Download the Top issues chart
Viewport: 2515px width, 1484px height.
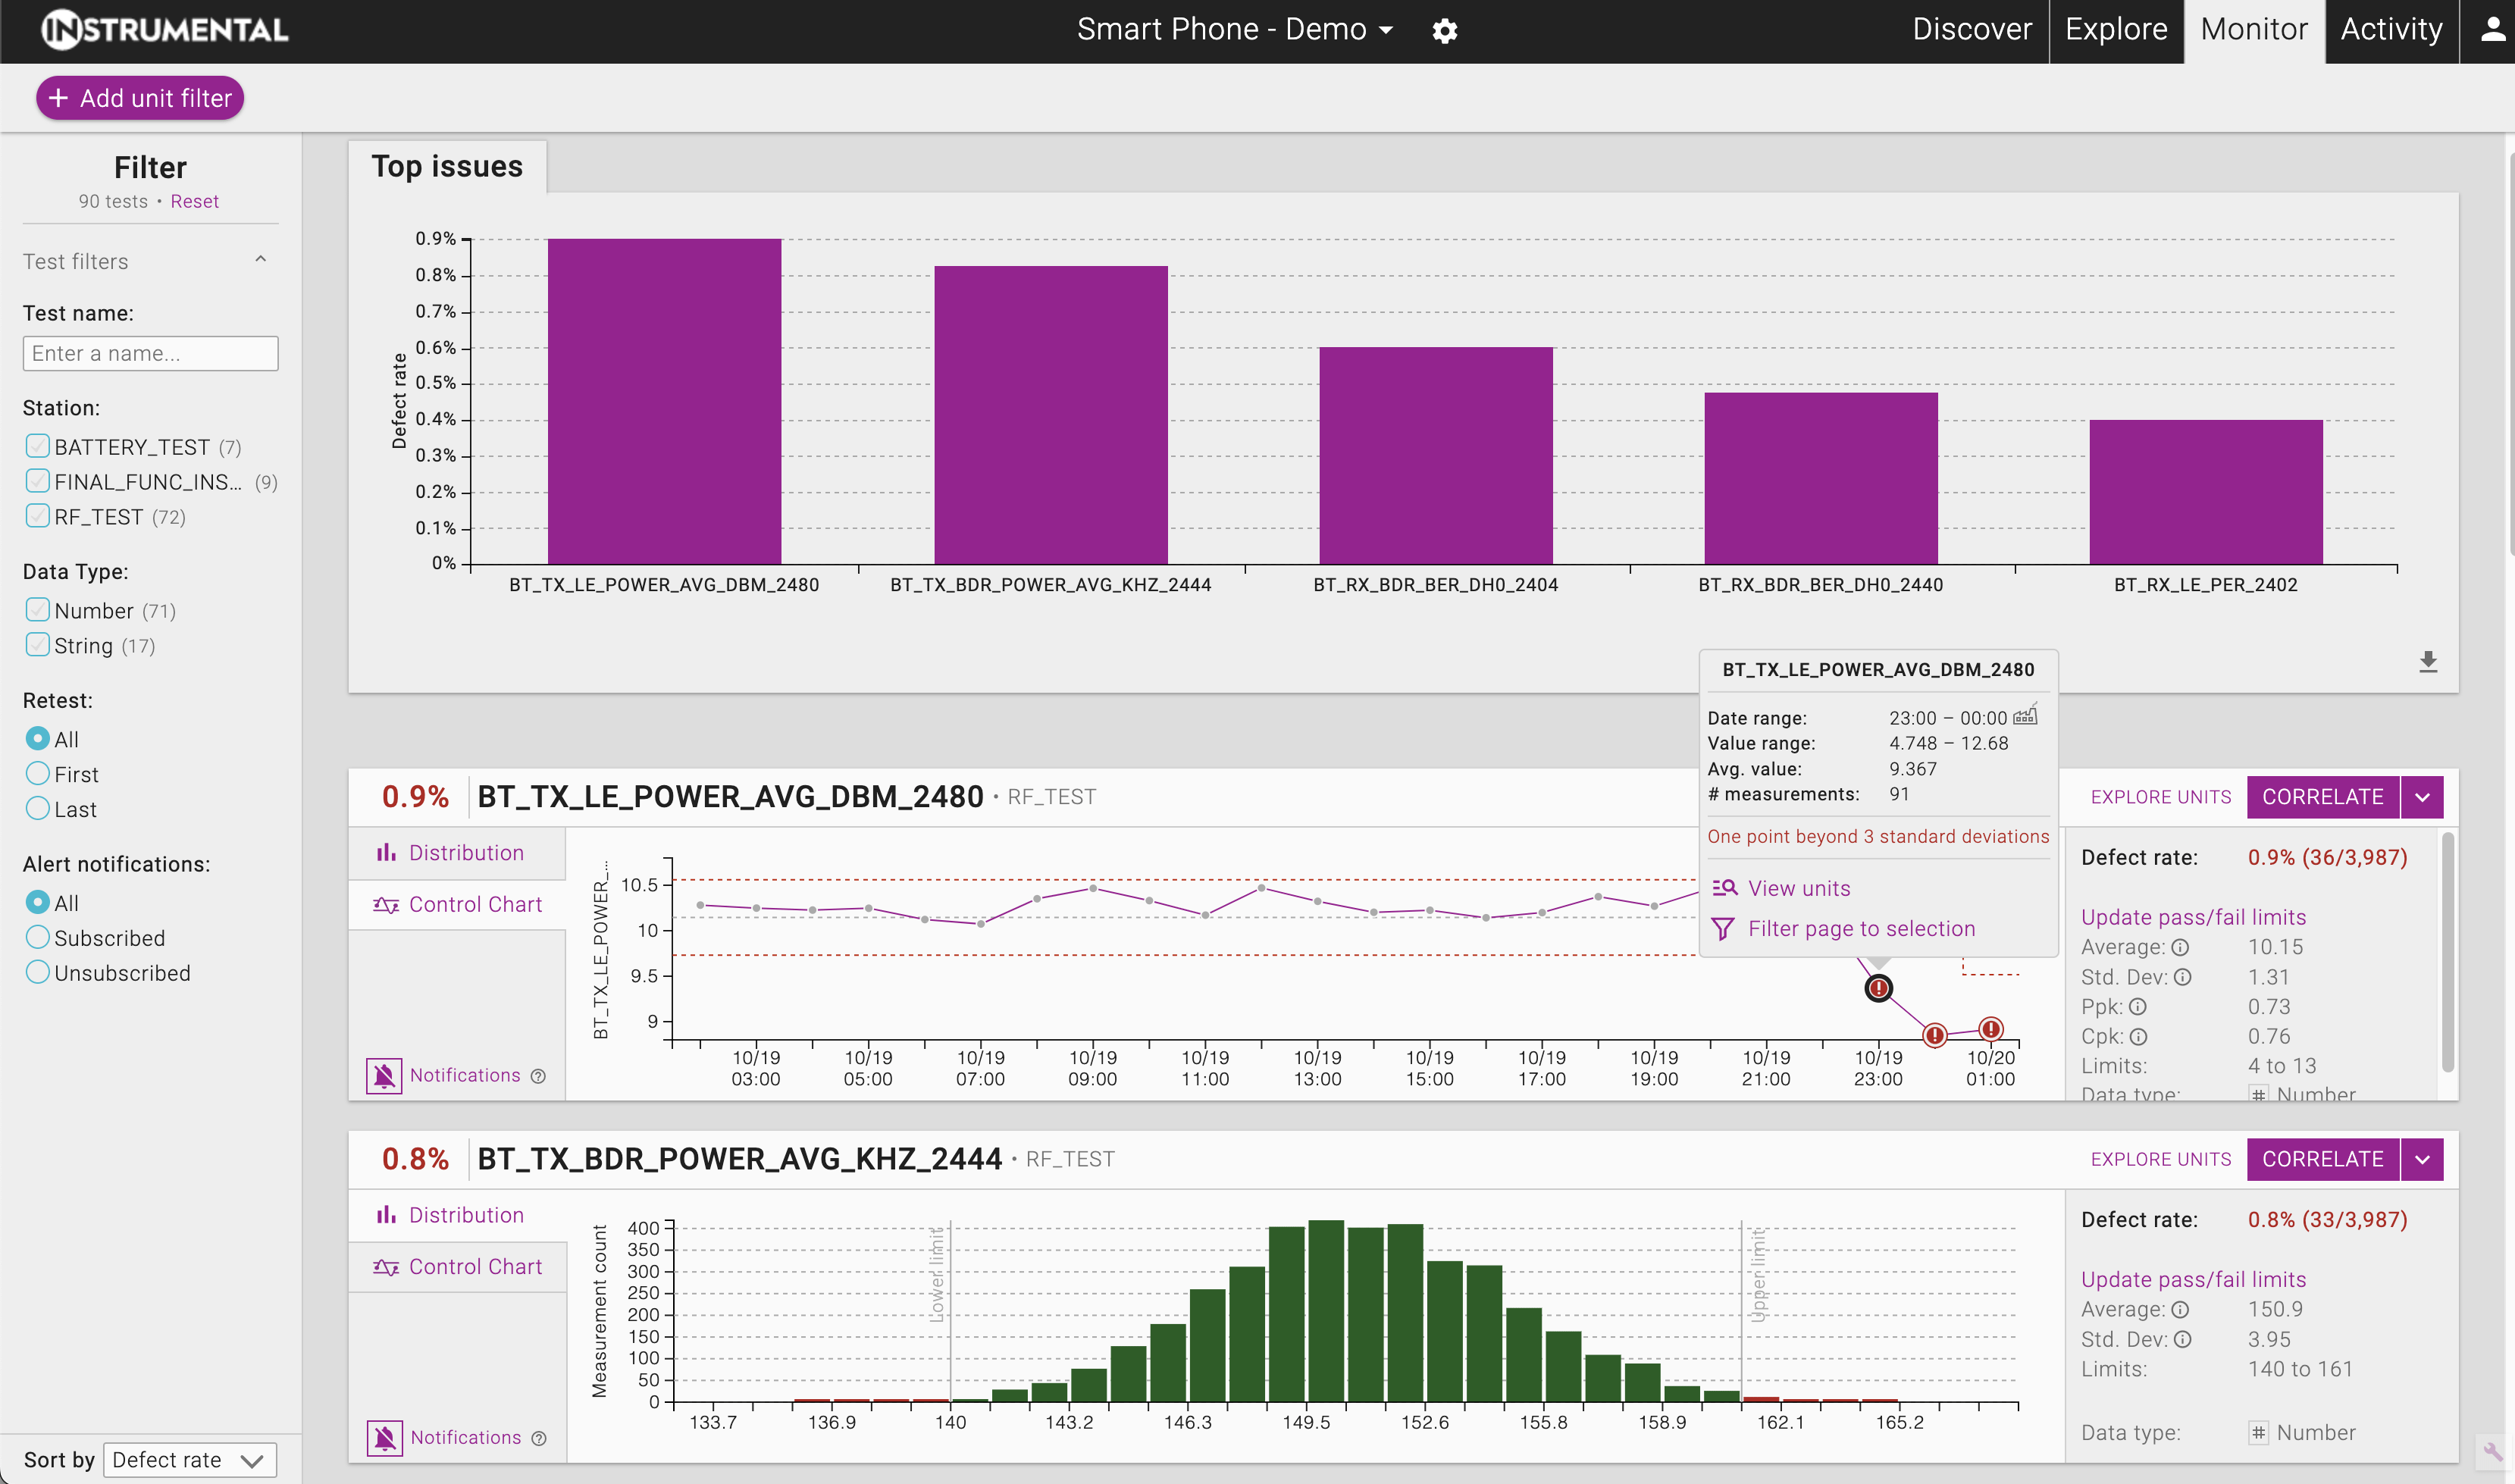pos(2428,662)
